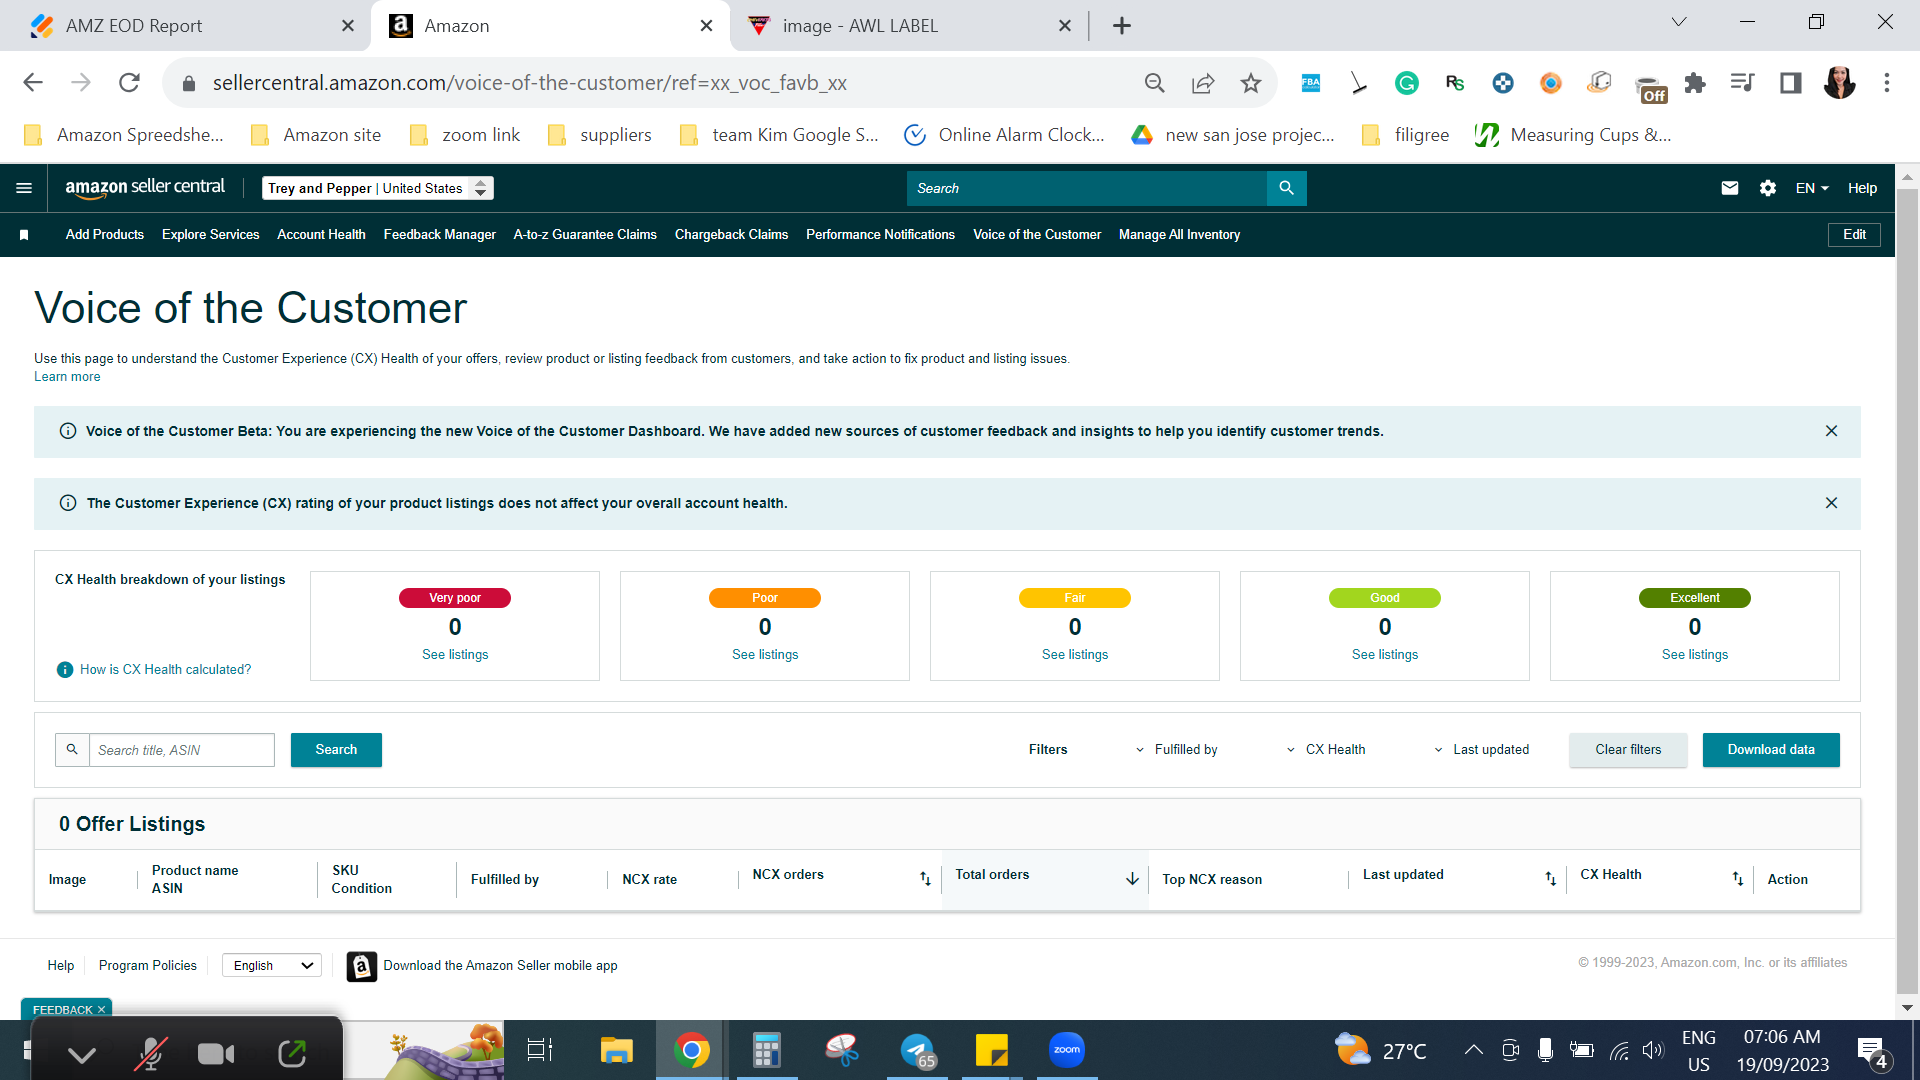Open Performance Notifications menu item

pos(880,235)
